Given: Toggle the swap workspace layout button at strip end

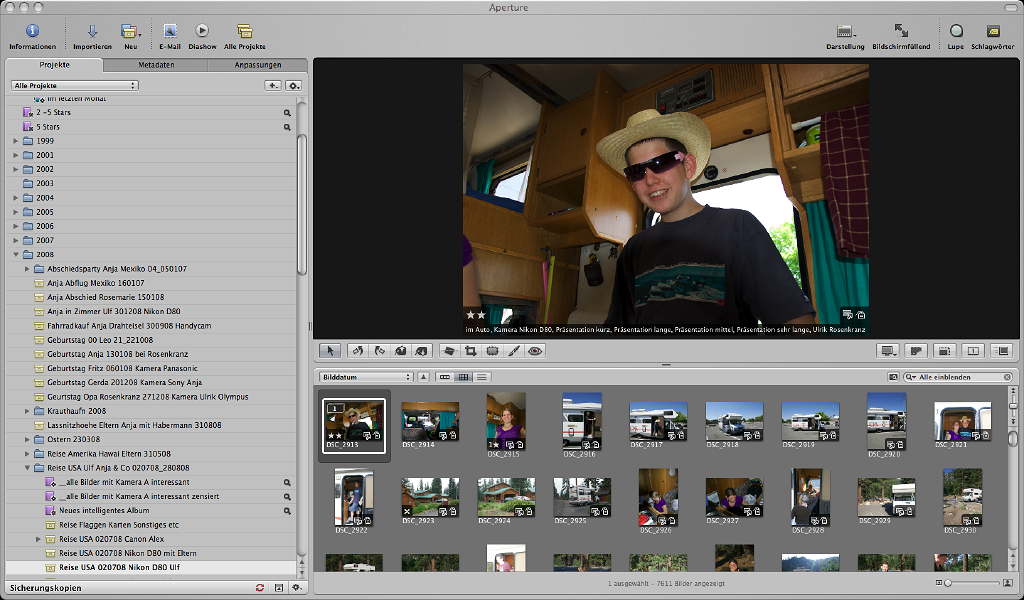Looking at the screenshot, I should [x=1002, y=351].
